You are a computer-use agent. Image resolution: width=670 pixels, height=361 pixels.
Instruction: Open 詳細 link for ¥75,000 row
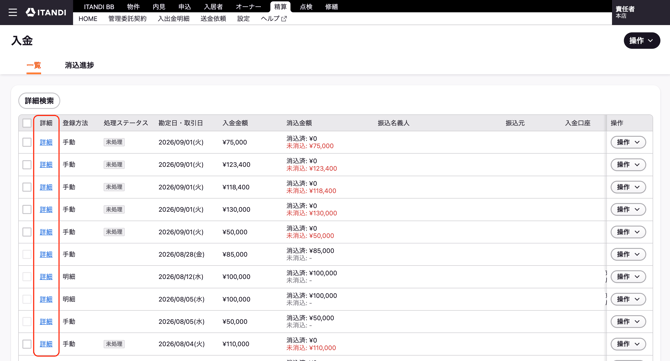point(46,142)
